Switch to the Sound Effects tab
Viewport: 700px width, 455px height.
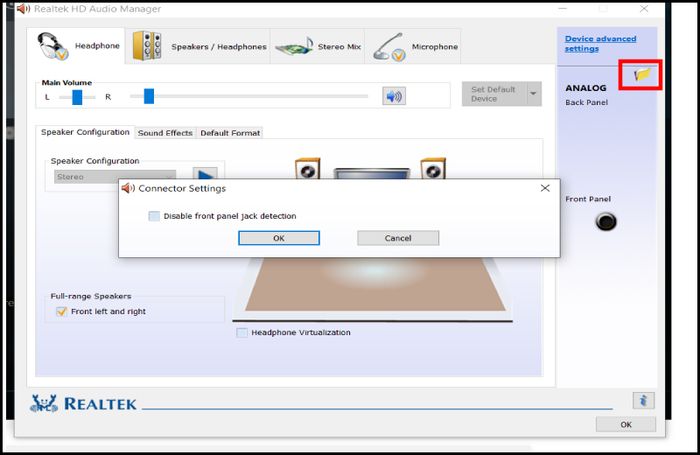coord(165,133)
